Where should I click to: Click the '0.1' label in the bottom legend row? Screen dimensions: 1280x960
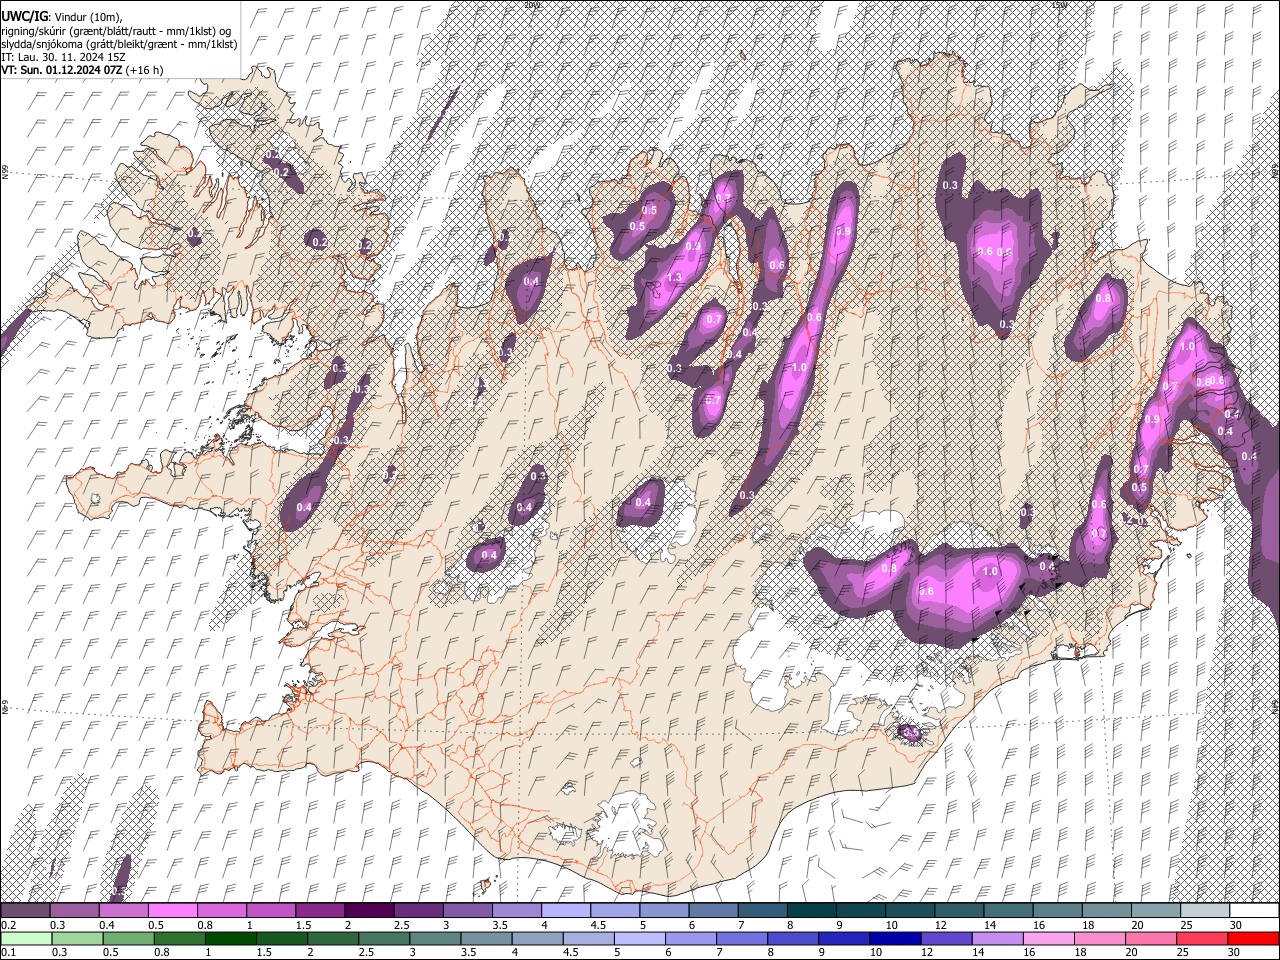pos(8,953)
